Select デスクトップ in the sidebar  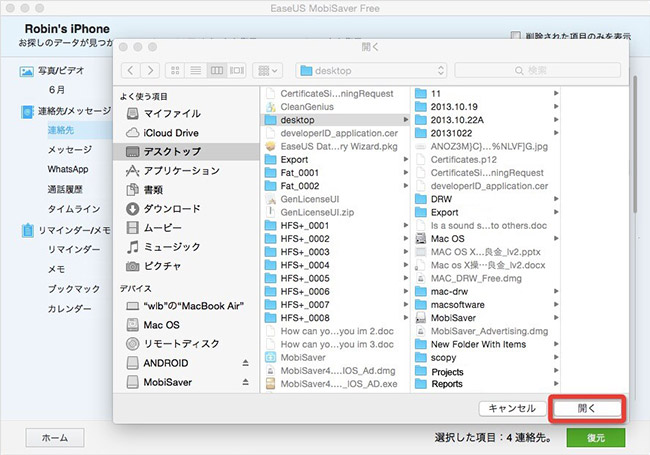(186, 152)
